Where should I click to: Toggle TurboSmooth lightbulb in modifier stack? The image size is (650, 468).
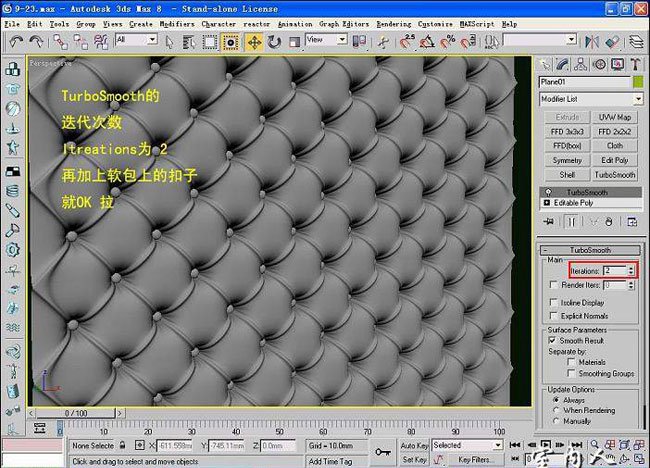pyautogui.click(x=548, y=192)
